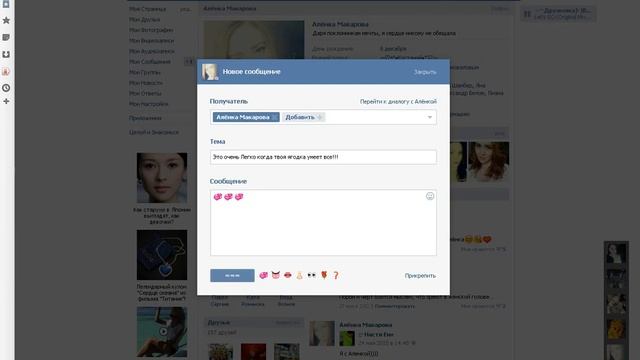Click the Алёнка Макарова wall post author name
640x360 pixels.
366,325
